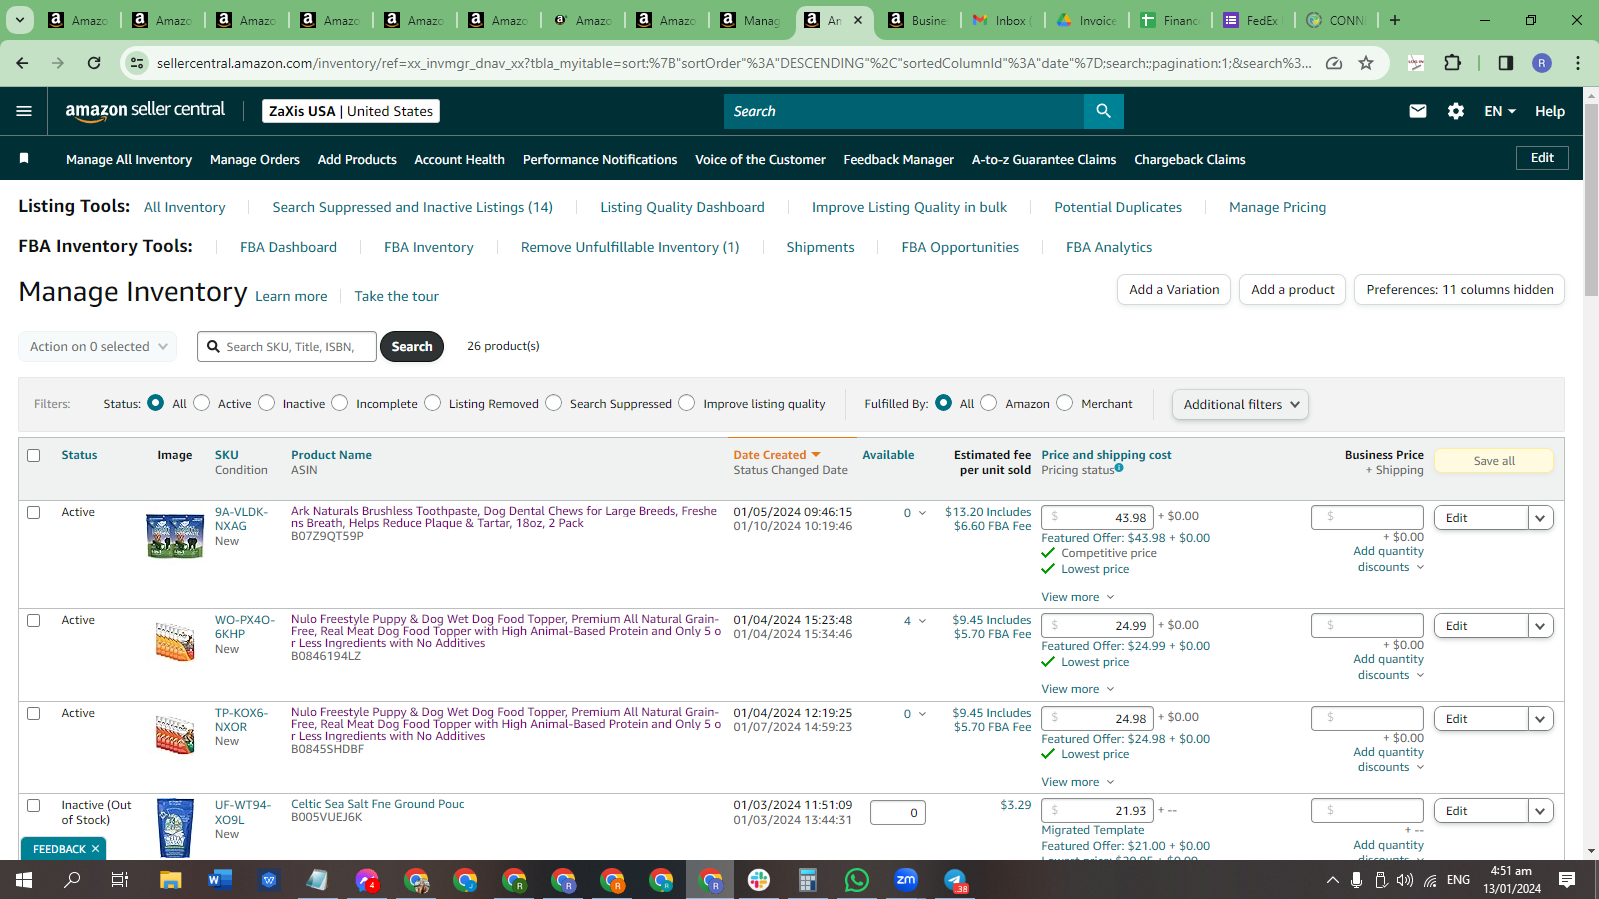Click the search magnifier button in header
Image resolution: width=1599 pixels, height=899 pixels.
coord(1103,111)
